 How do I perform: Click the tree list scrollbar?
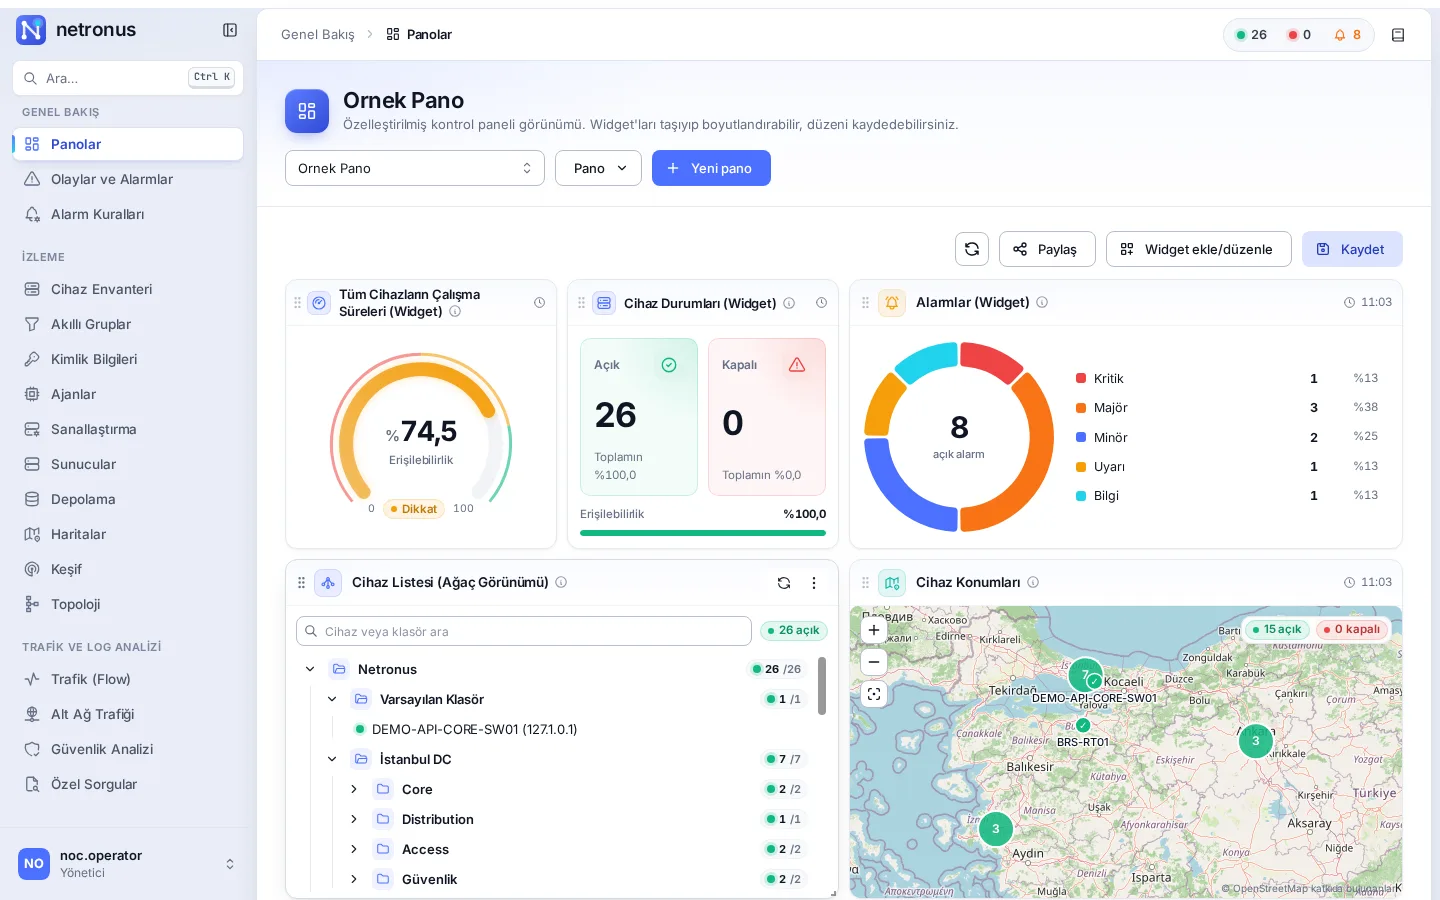coord(822,686)
